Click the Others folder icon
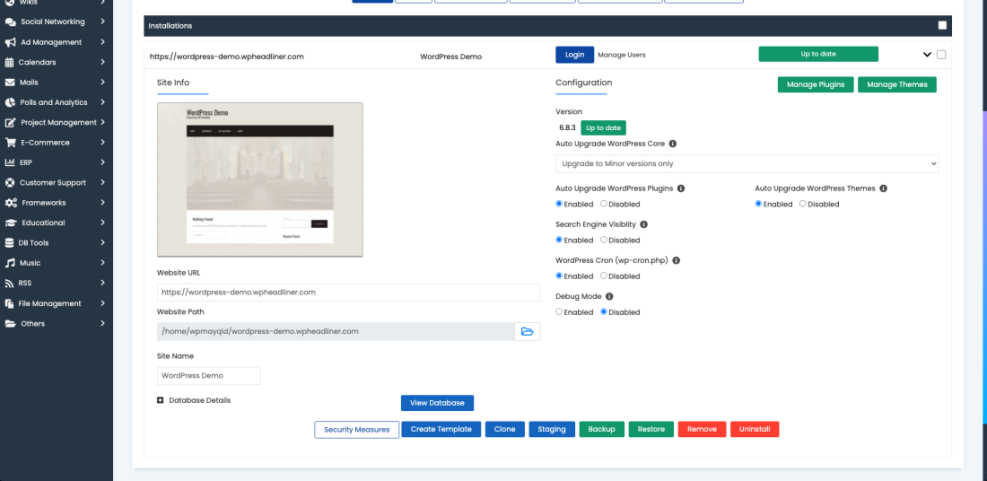This screenshot has height=481, width=987. tap(10, 324)
